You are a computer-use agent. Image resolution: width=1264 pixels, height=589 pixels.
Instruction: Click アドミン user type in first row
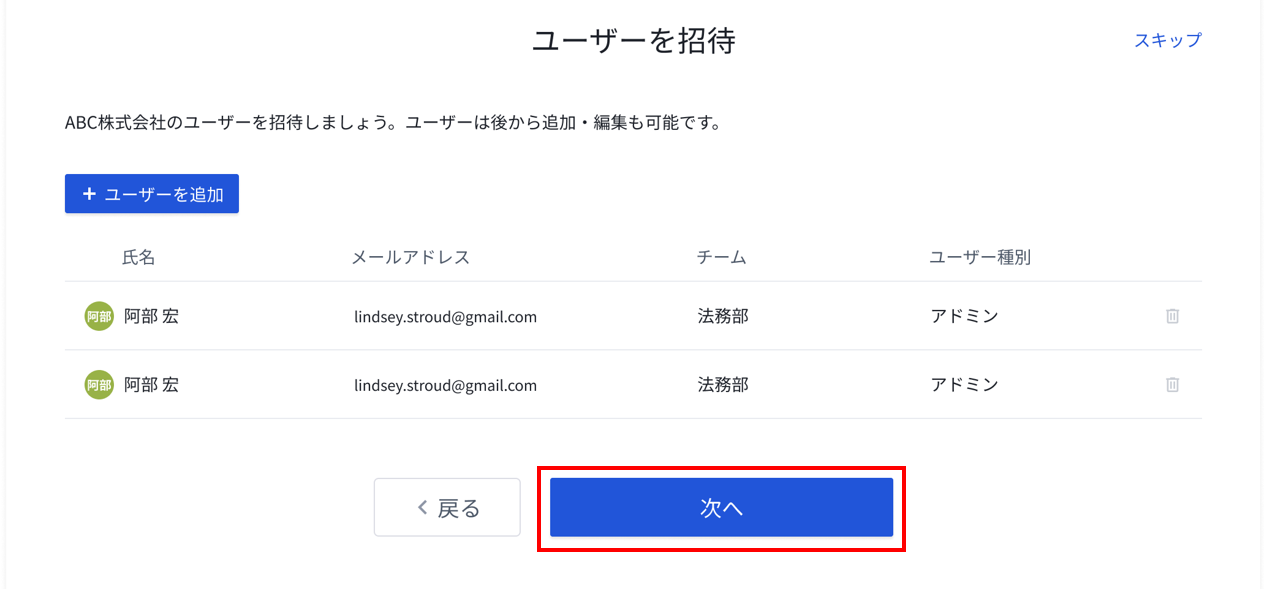tap(965, 316)
